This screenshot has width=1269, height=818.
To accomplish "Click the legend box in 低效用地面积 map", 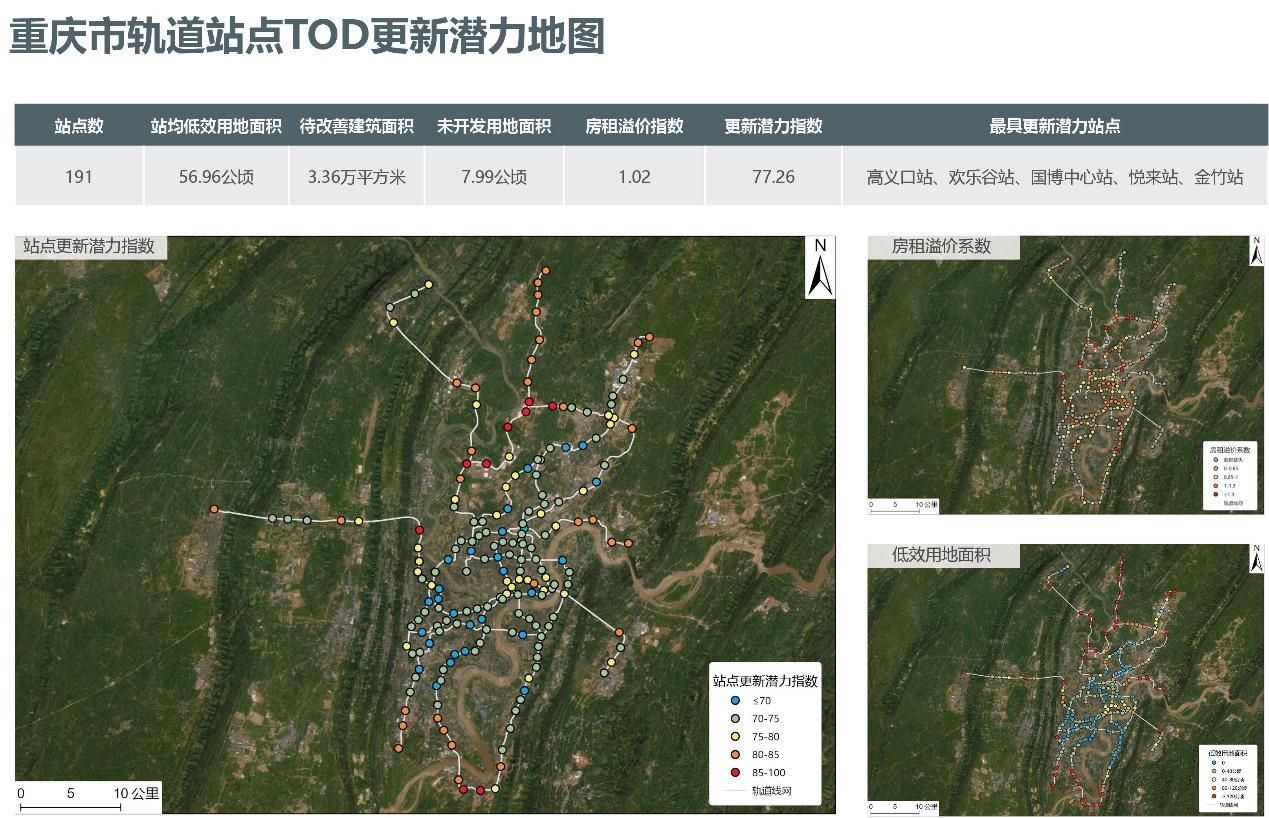I will [x=1227, y=776].
